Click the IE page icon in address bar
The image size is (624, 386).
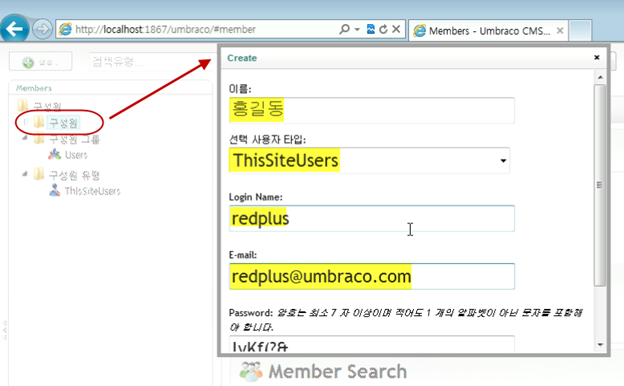coord(65,29)
